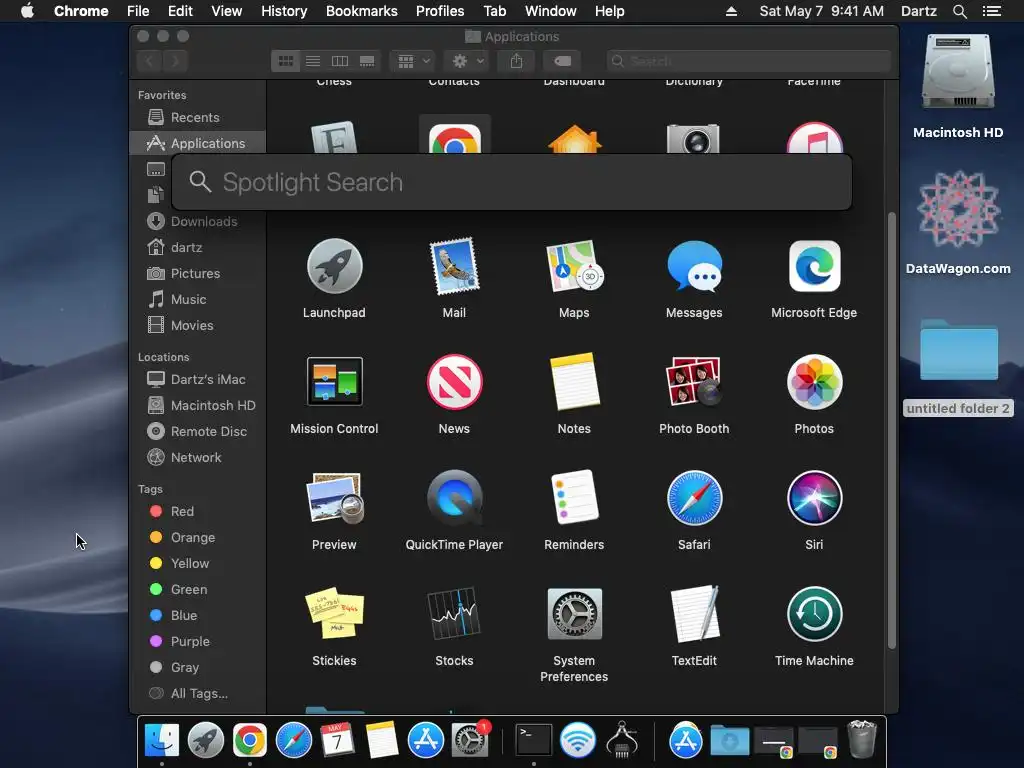Open the Time Machine app icon
1024x768 pixels.
[x=814, y=614]
